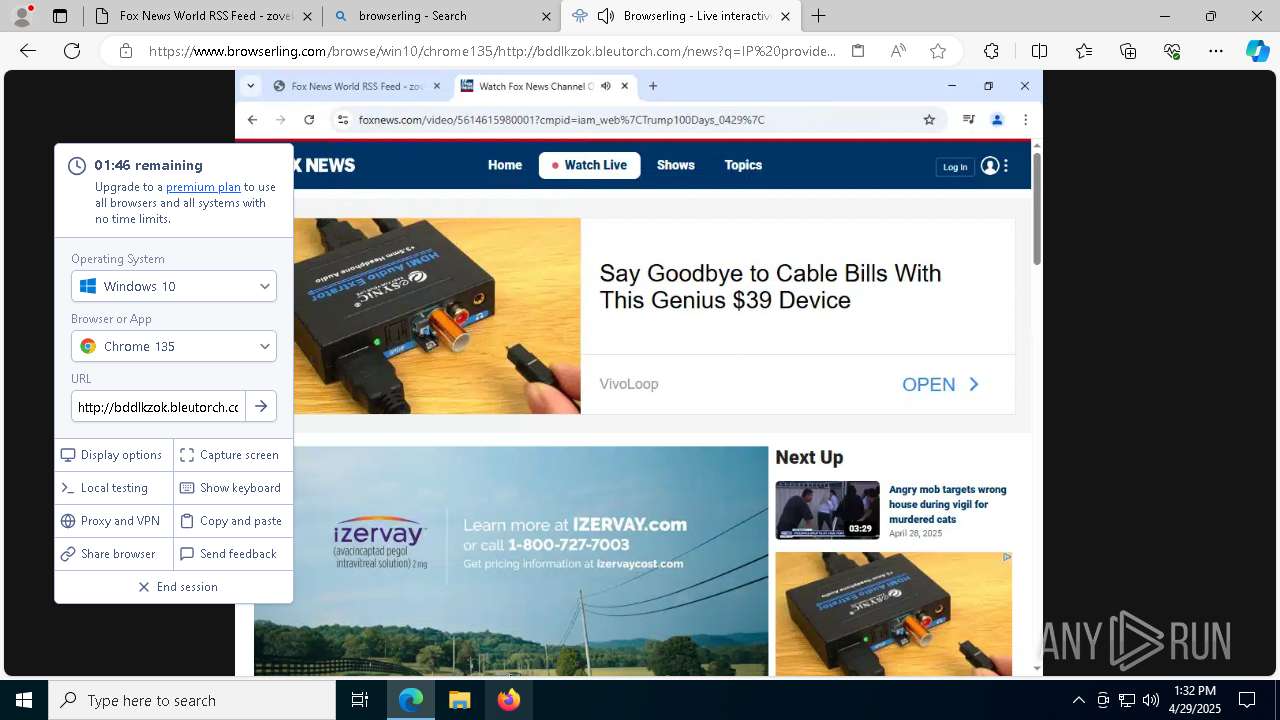Open Copy and paste
This screenshot has height=720, width=1280.
coord(232,521)
